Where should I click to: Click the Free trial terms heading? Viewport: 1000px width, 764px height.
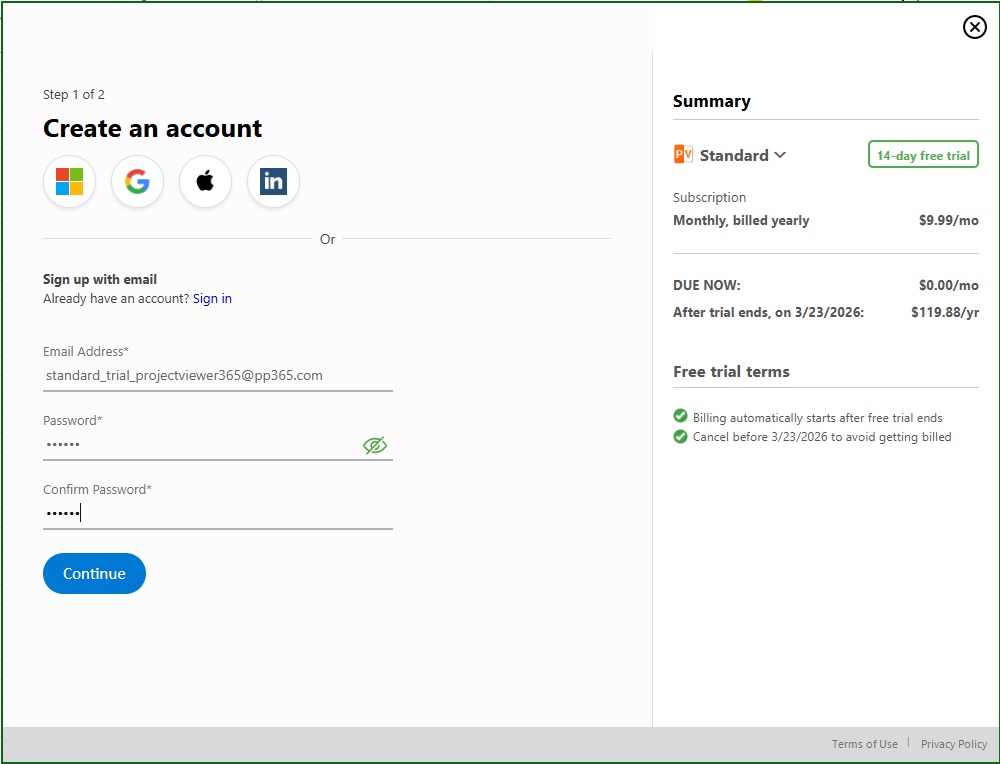731,372
